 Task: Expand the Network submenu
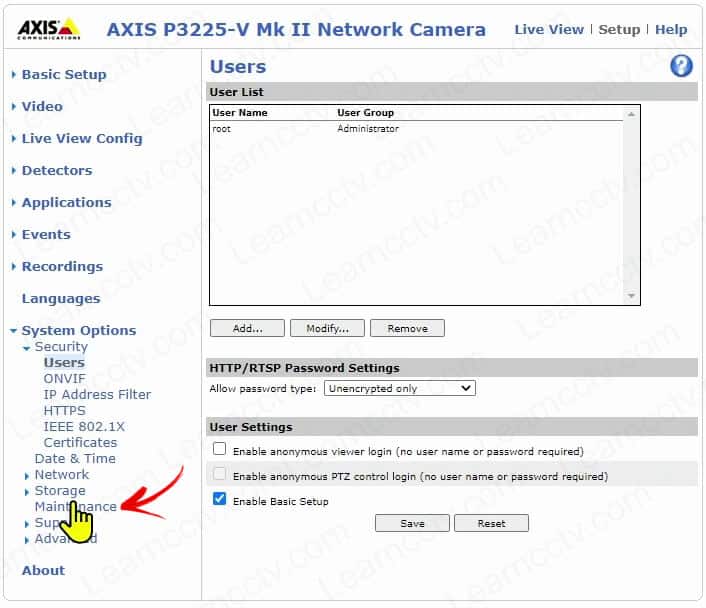click(61, 474)
